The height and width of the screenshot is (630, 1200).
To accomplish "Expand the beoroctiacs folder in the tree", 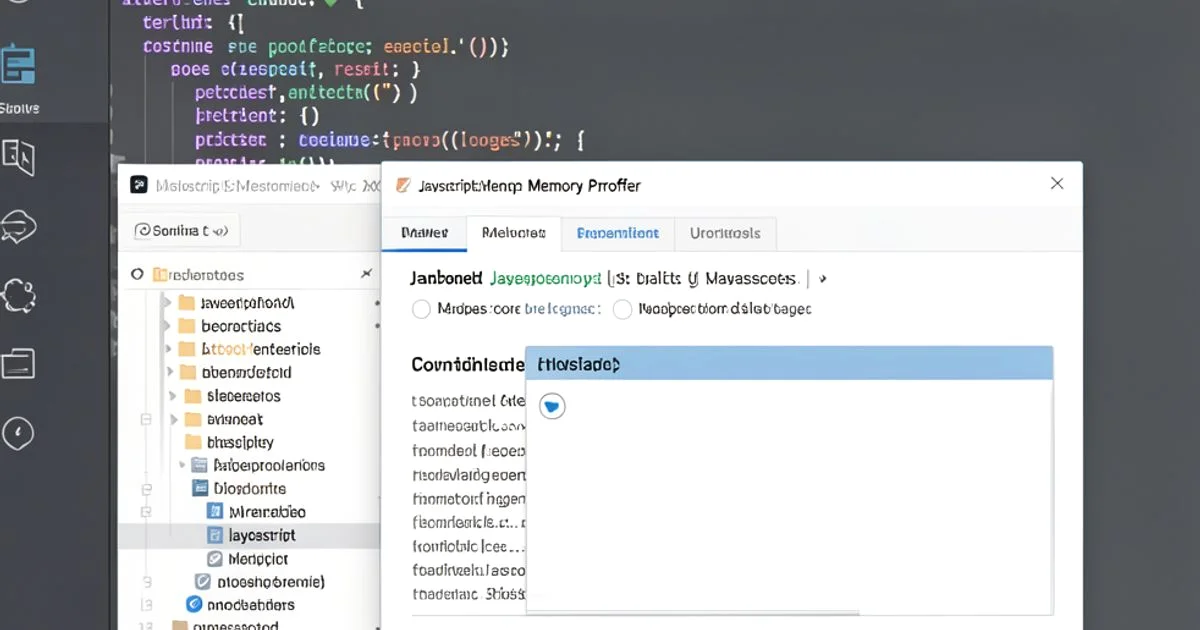I will tap(168, 326).
